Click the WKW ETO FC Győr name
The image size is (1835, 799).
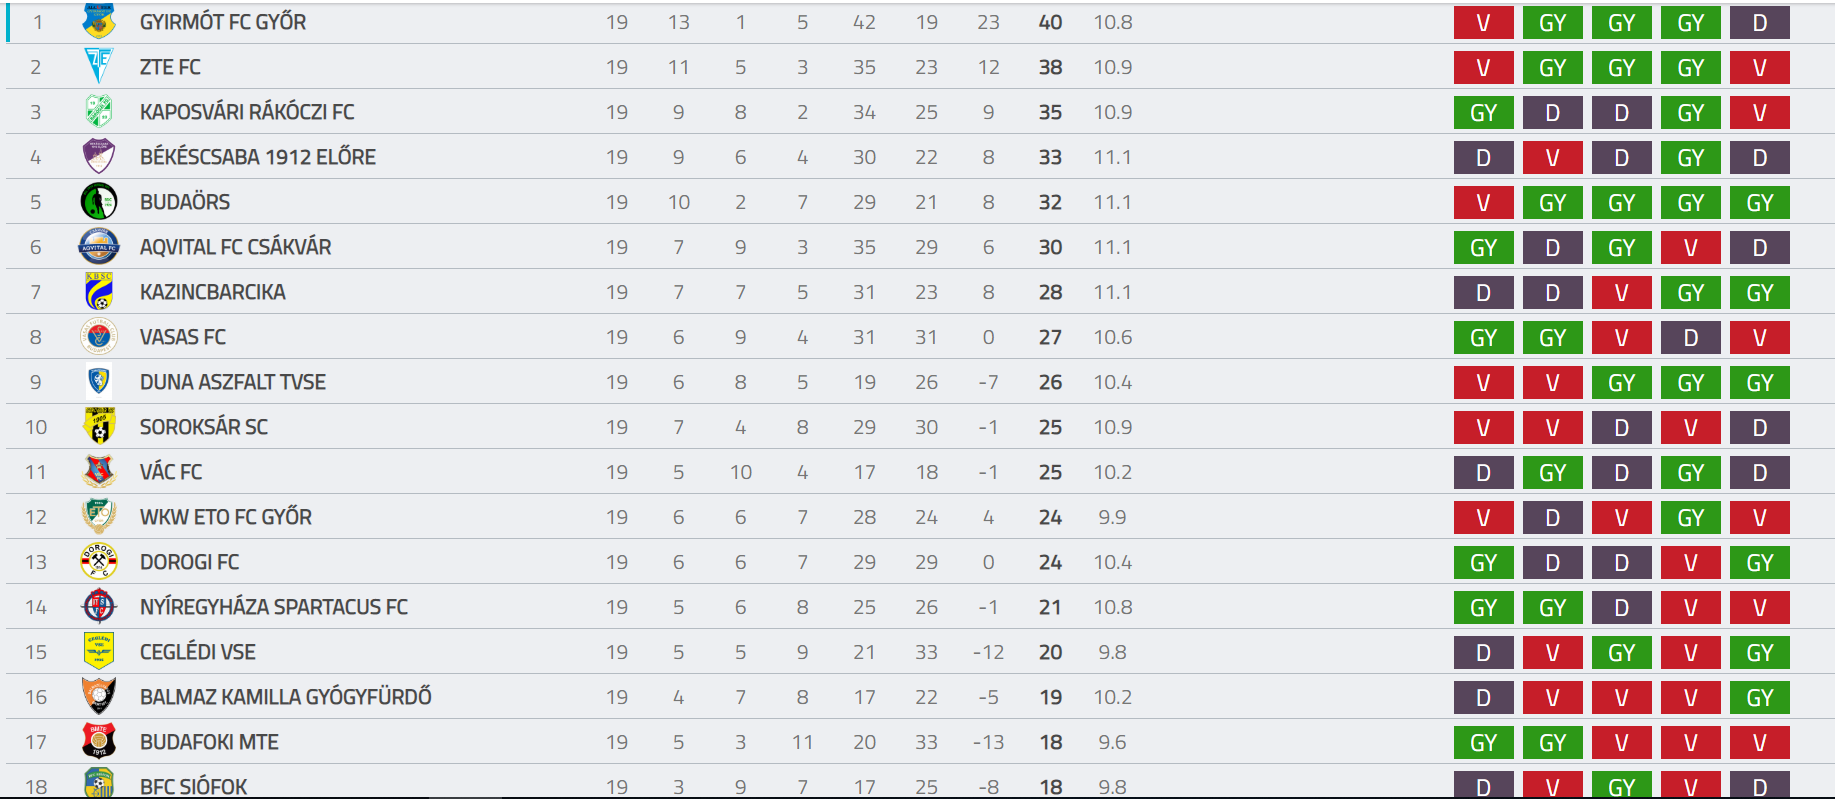[226, 517]
